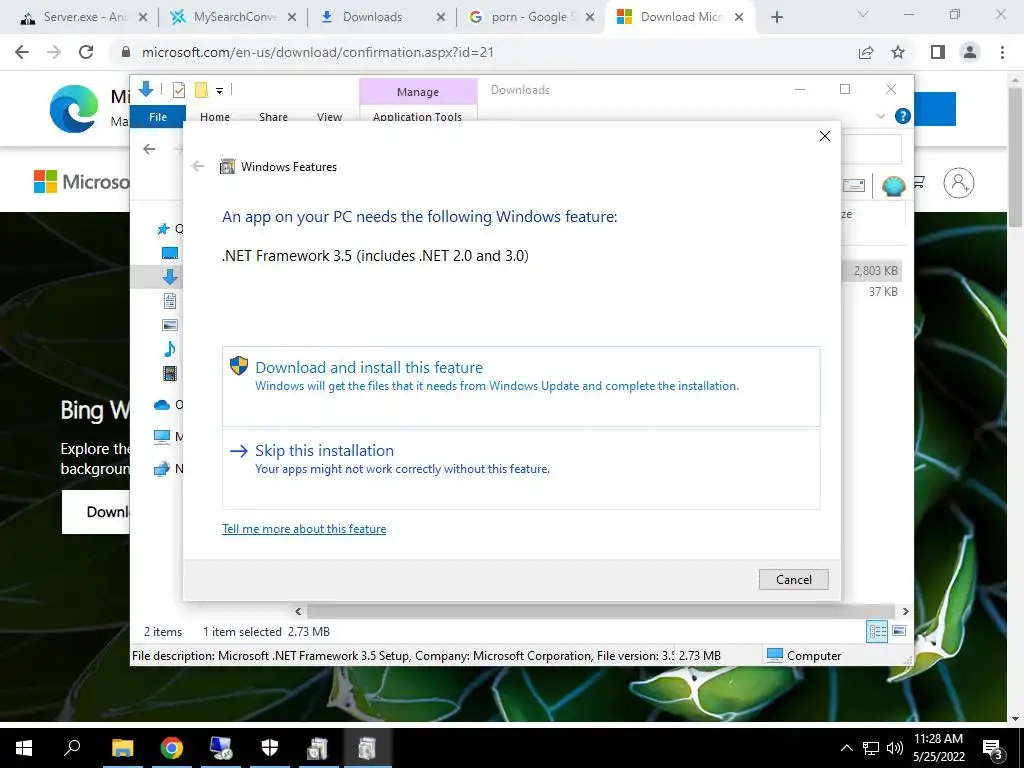Select OneDrive cloud in navigation pane
This screenshot has width=1024, height=768.
click(162, 405)
